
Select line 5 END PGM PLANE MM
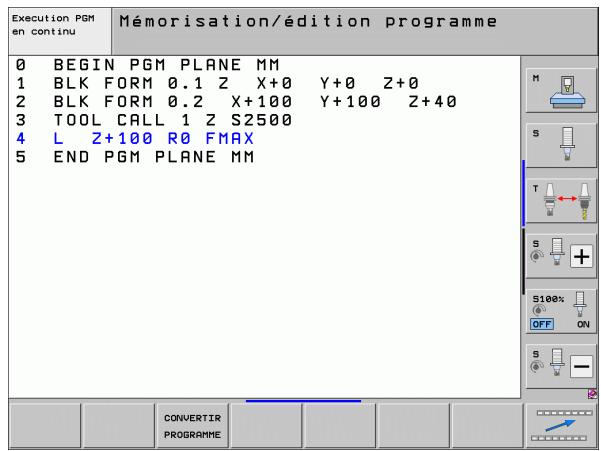click(135, 157)
